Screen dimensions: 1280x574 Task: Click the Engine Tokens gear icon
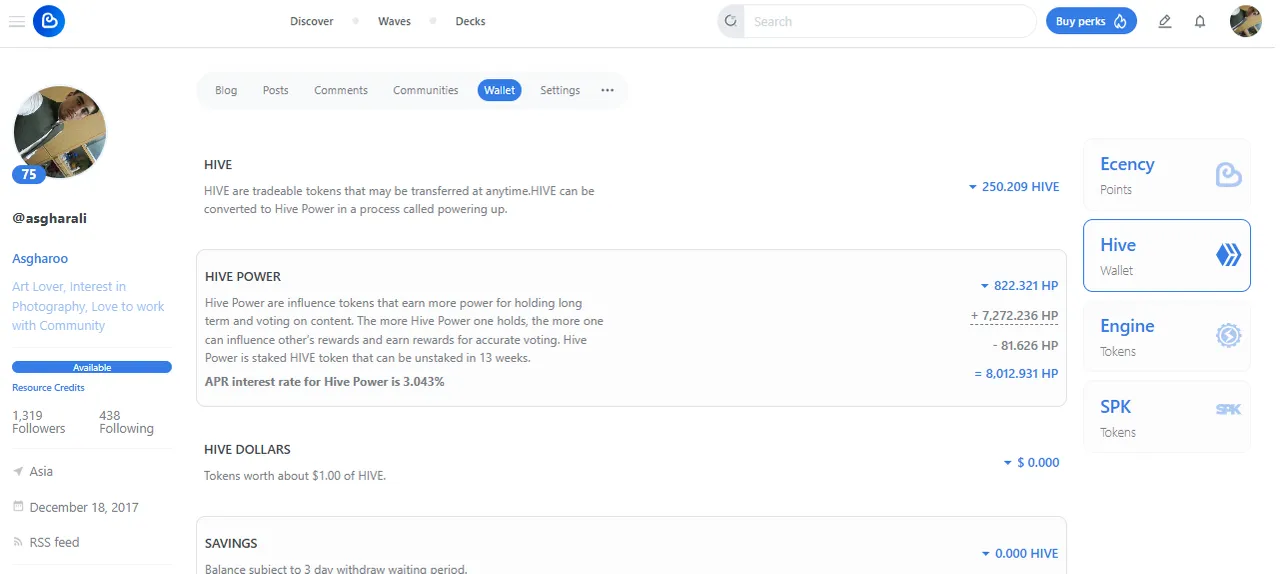tap(1228, 336)
